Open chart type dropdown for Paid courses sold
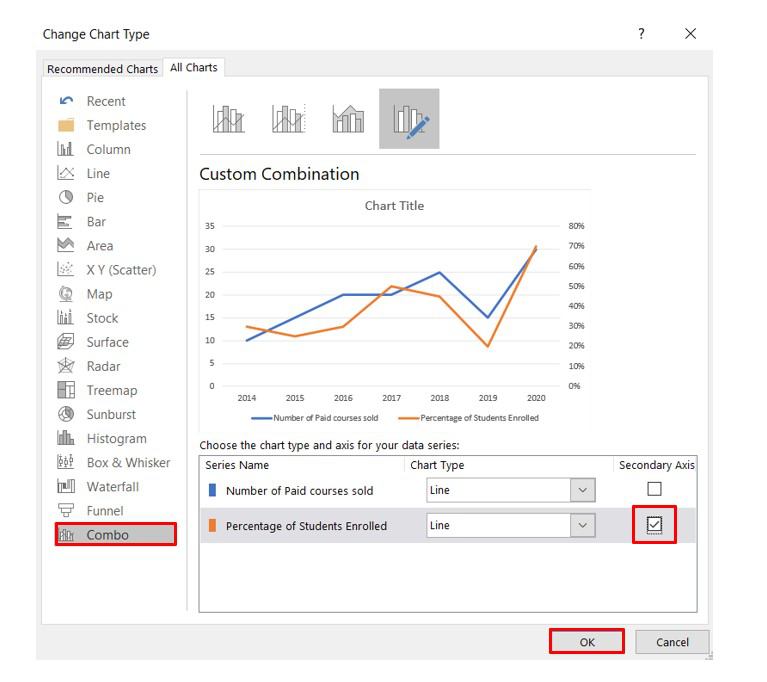767x682 pixels. (583, 490)
